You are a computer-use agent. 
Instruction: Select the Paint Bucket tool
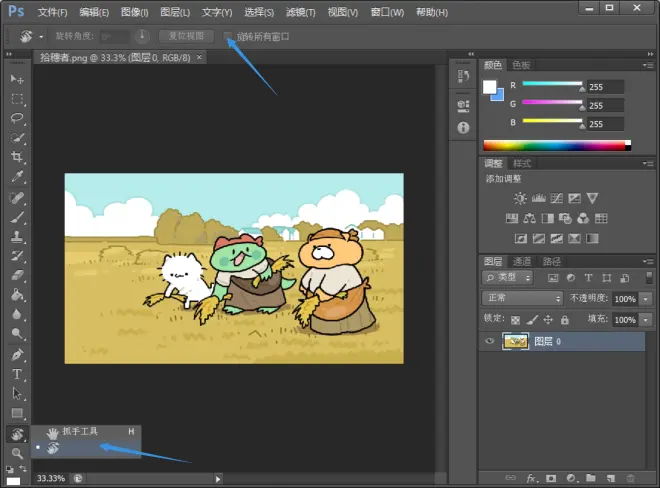pyautogui.click(x=17, y=295)
